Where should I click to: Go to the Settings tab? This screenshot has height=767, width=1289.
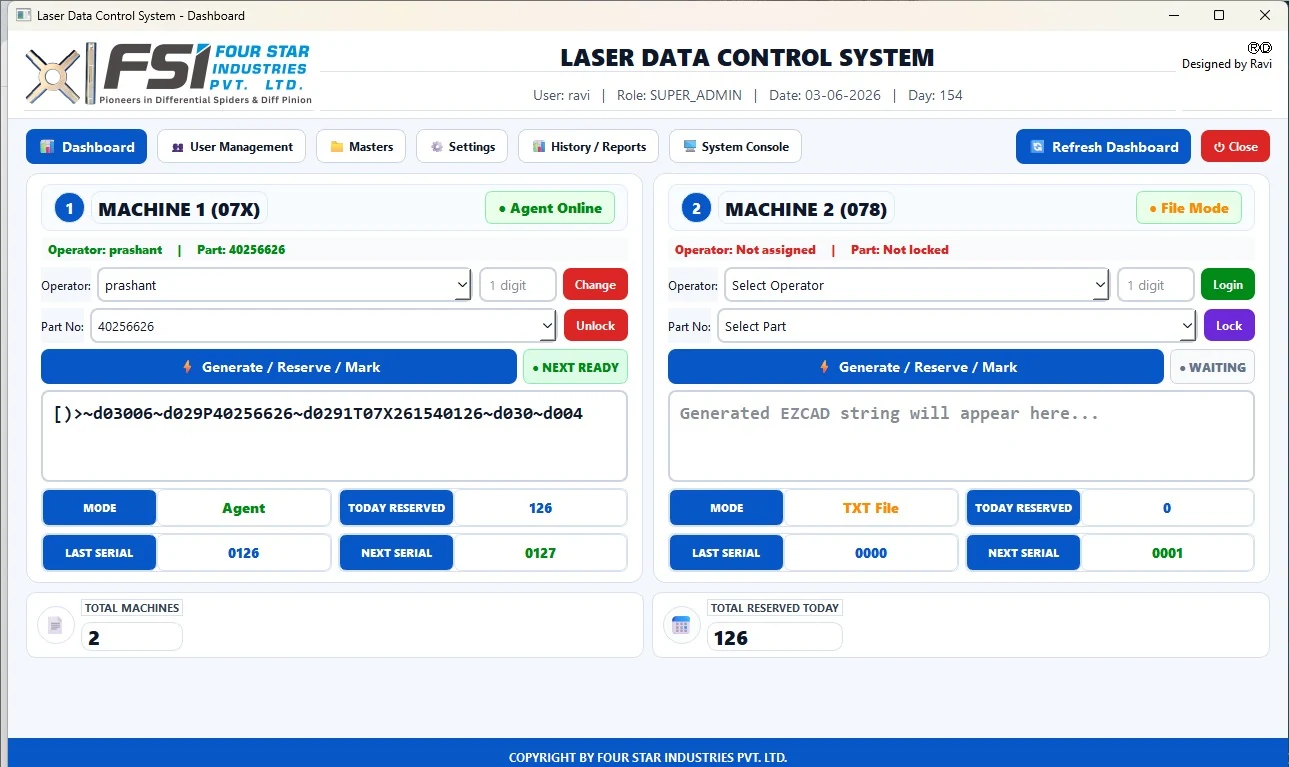462,147
